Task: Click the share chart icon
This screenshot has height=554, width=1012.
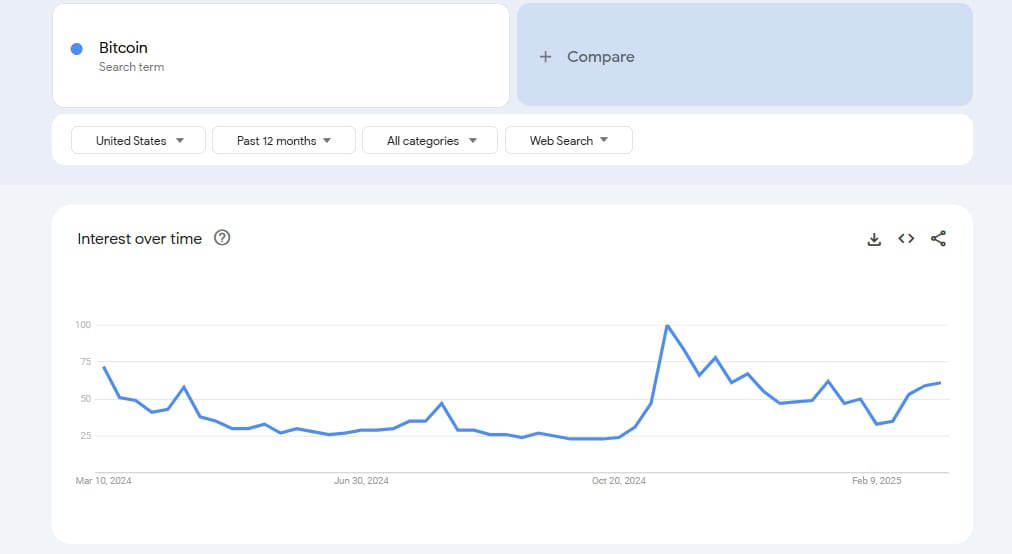Action: pos(938,239)
